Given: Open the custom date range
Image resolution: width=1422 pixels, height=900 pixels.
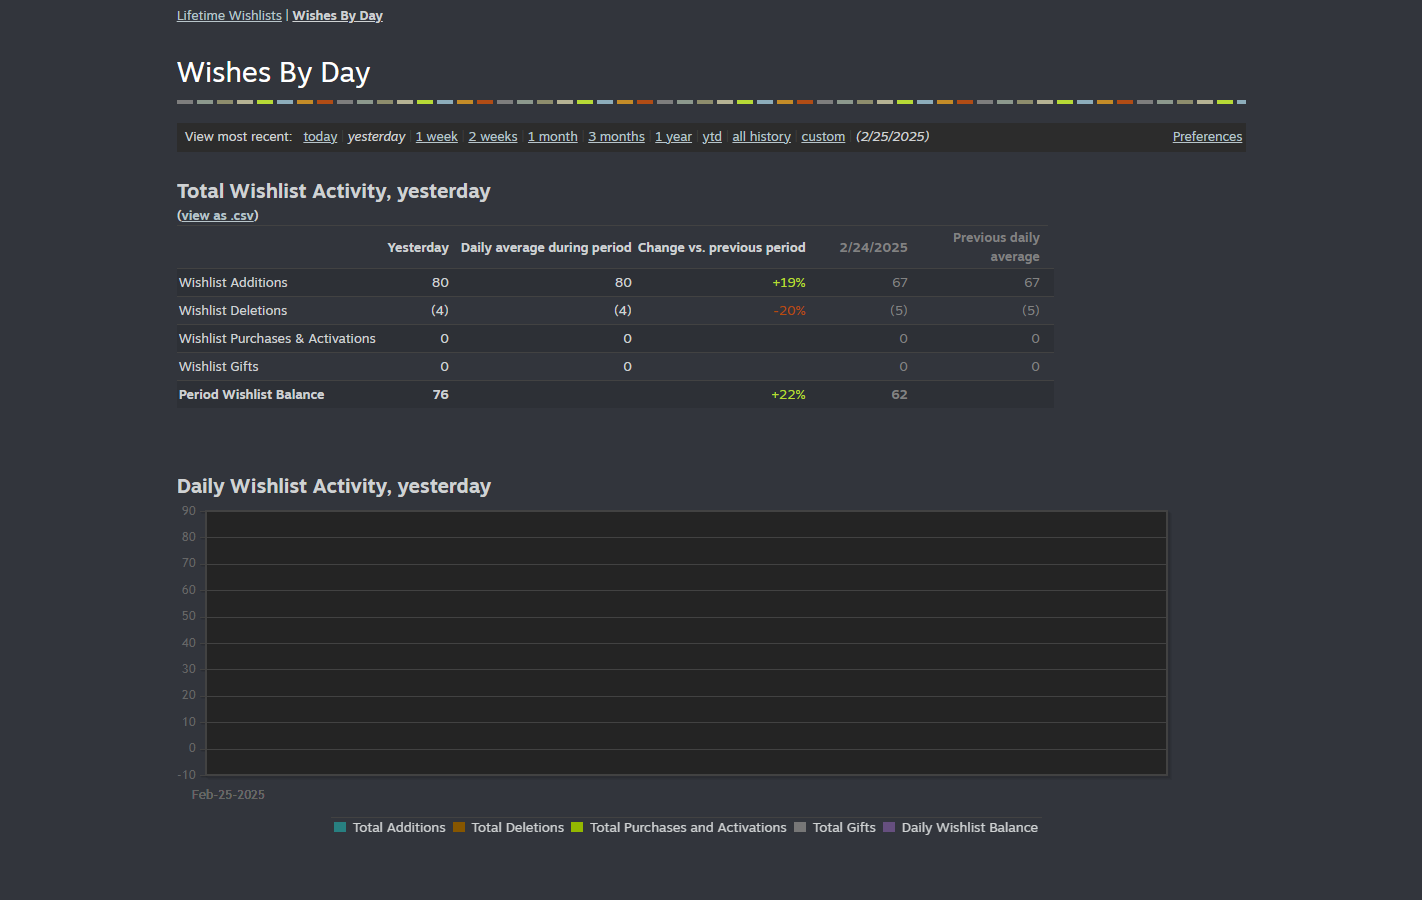Looking at the screenshot, I should pos(823,137).
